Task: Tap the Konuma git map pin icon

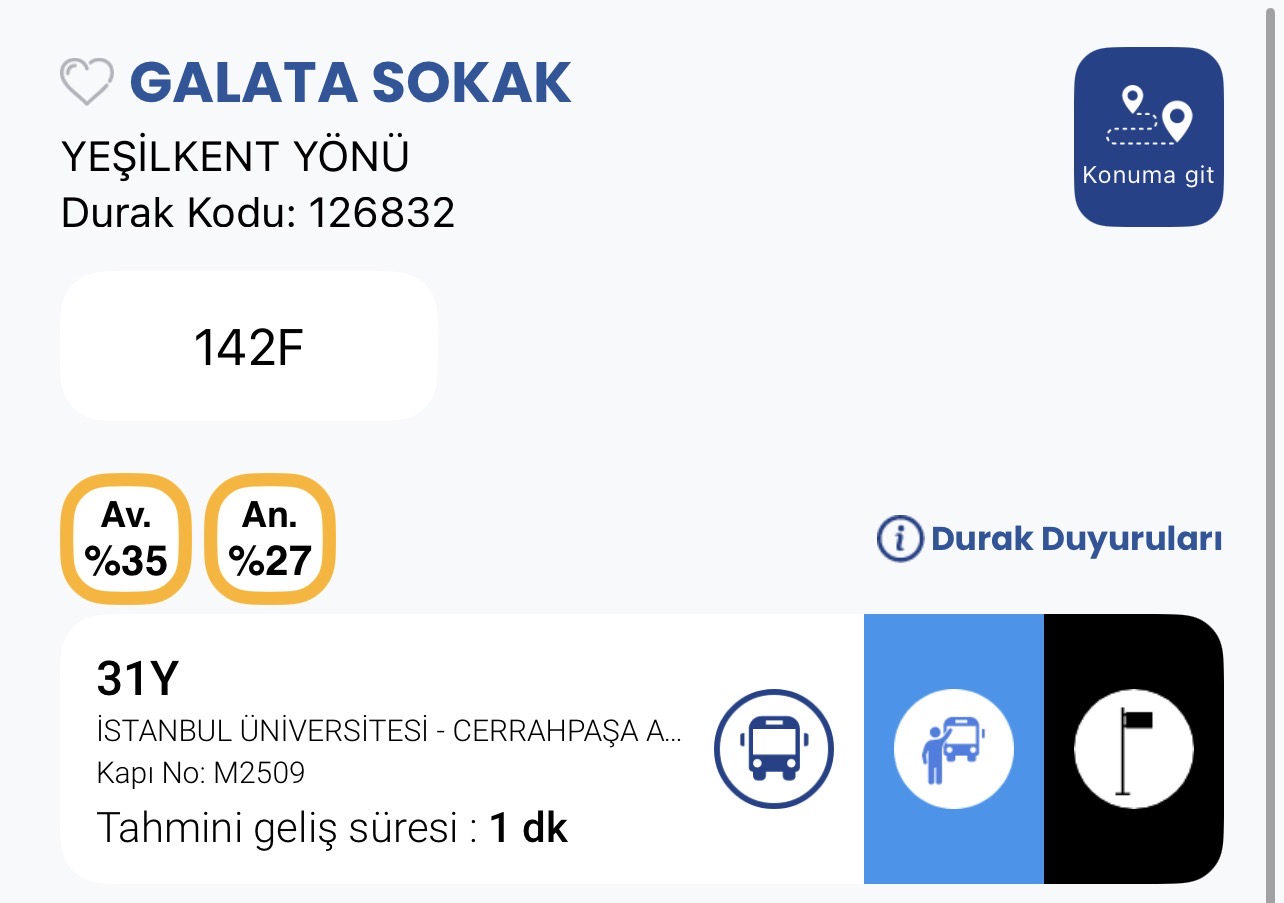Action: [1149, 117]
